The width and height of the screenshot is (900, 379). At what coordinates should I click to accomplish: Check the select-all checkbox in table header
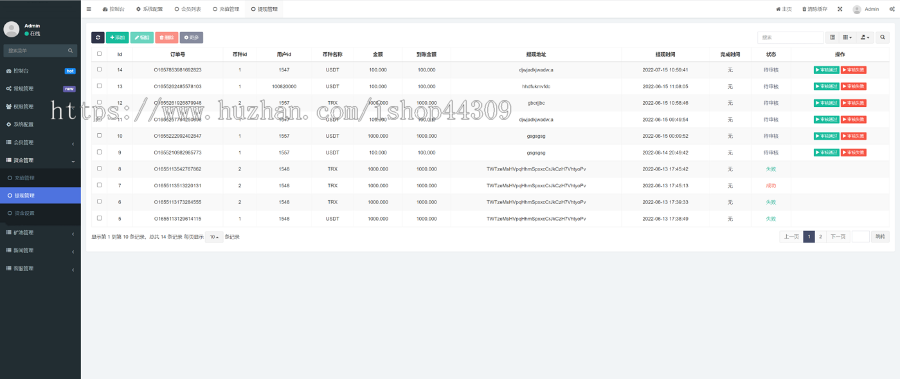tap(99, 53)
